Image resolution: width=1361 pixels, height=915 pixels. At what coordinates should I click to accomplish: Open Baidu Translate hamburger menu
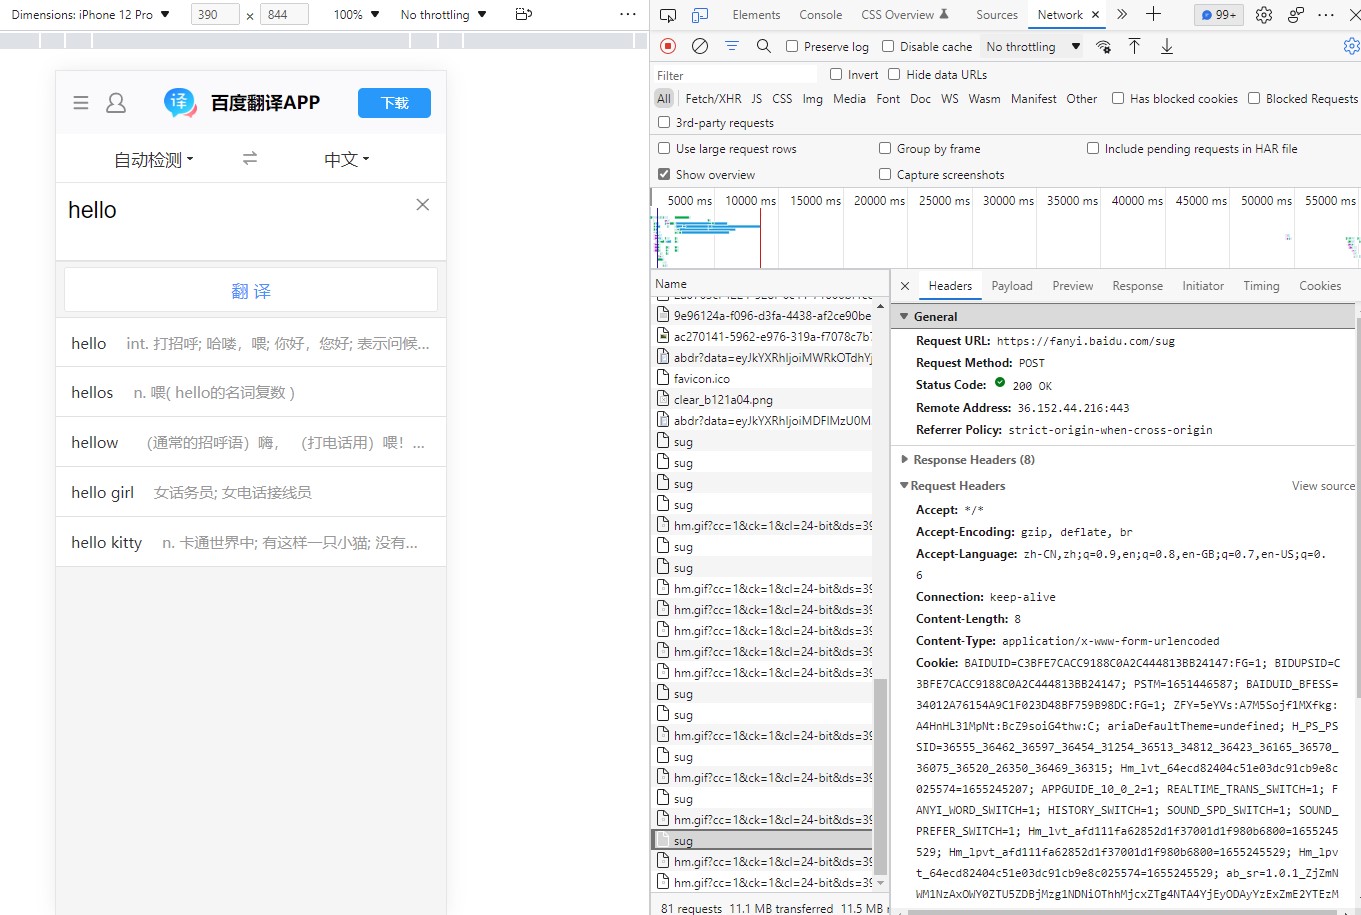81,103
